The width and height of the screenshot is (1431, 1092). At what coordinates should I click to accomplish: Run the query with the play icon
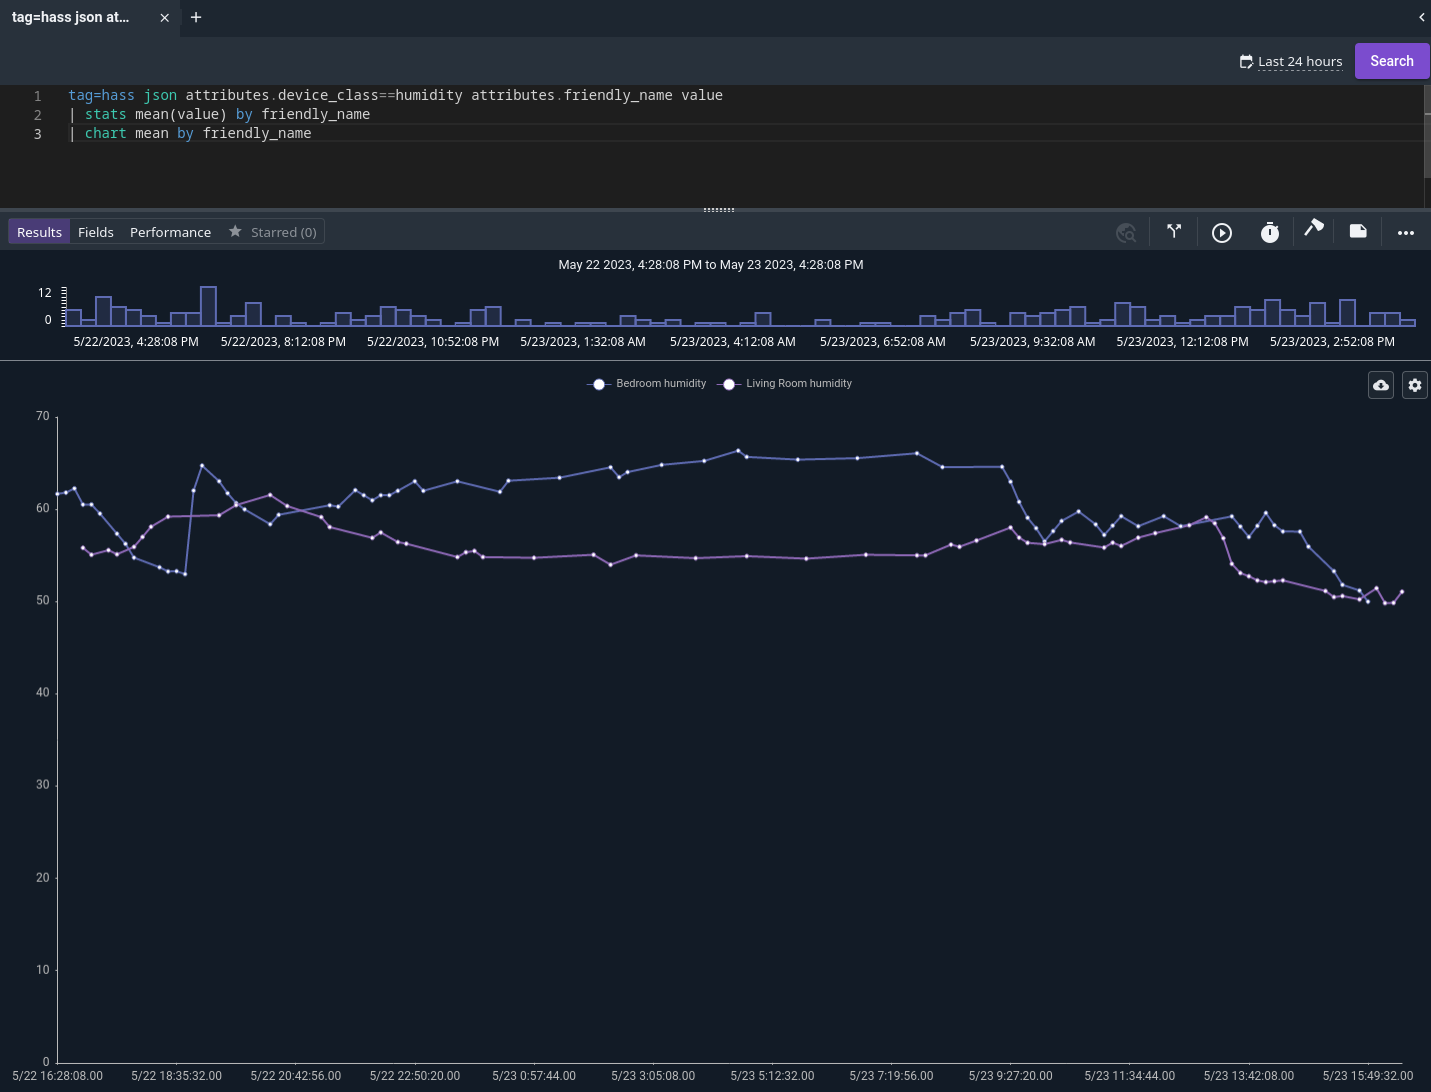(x=1221, y=232)
